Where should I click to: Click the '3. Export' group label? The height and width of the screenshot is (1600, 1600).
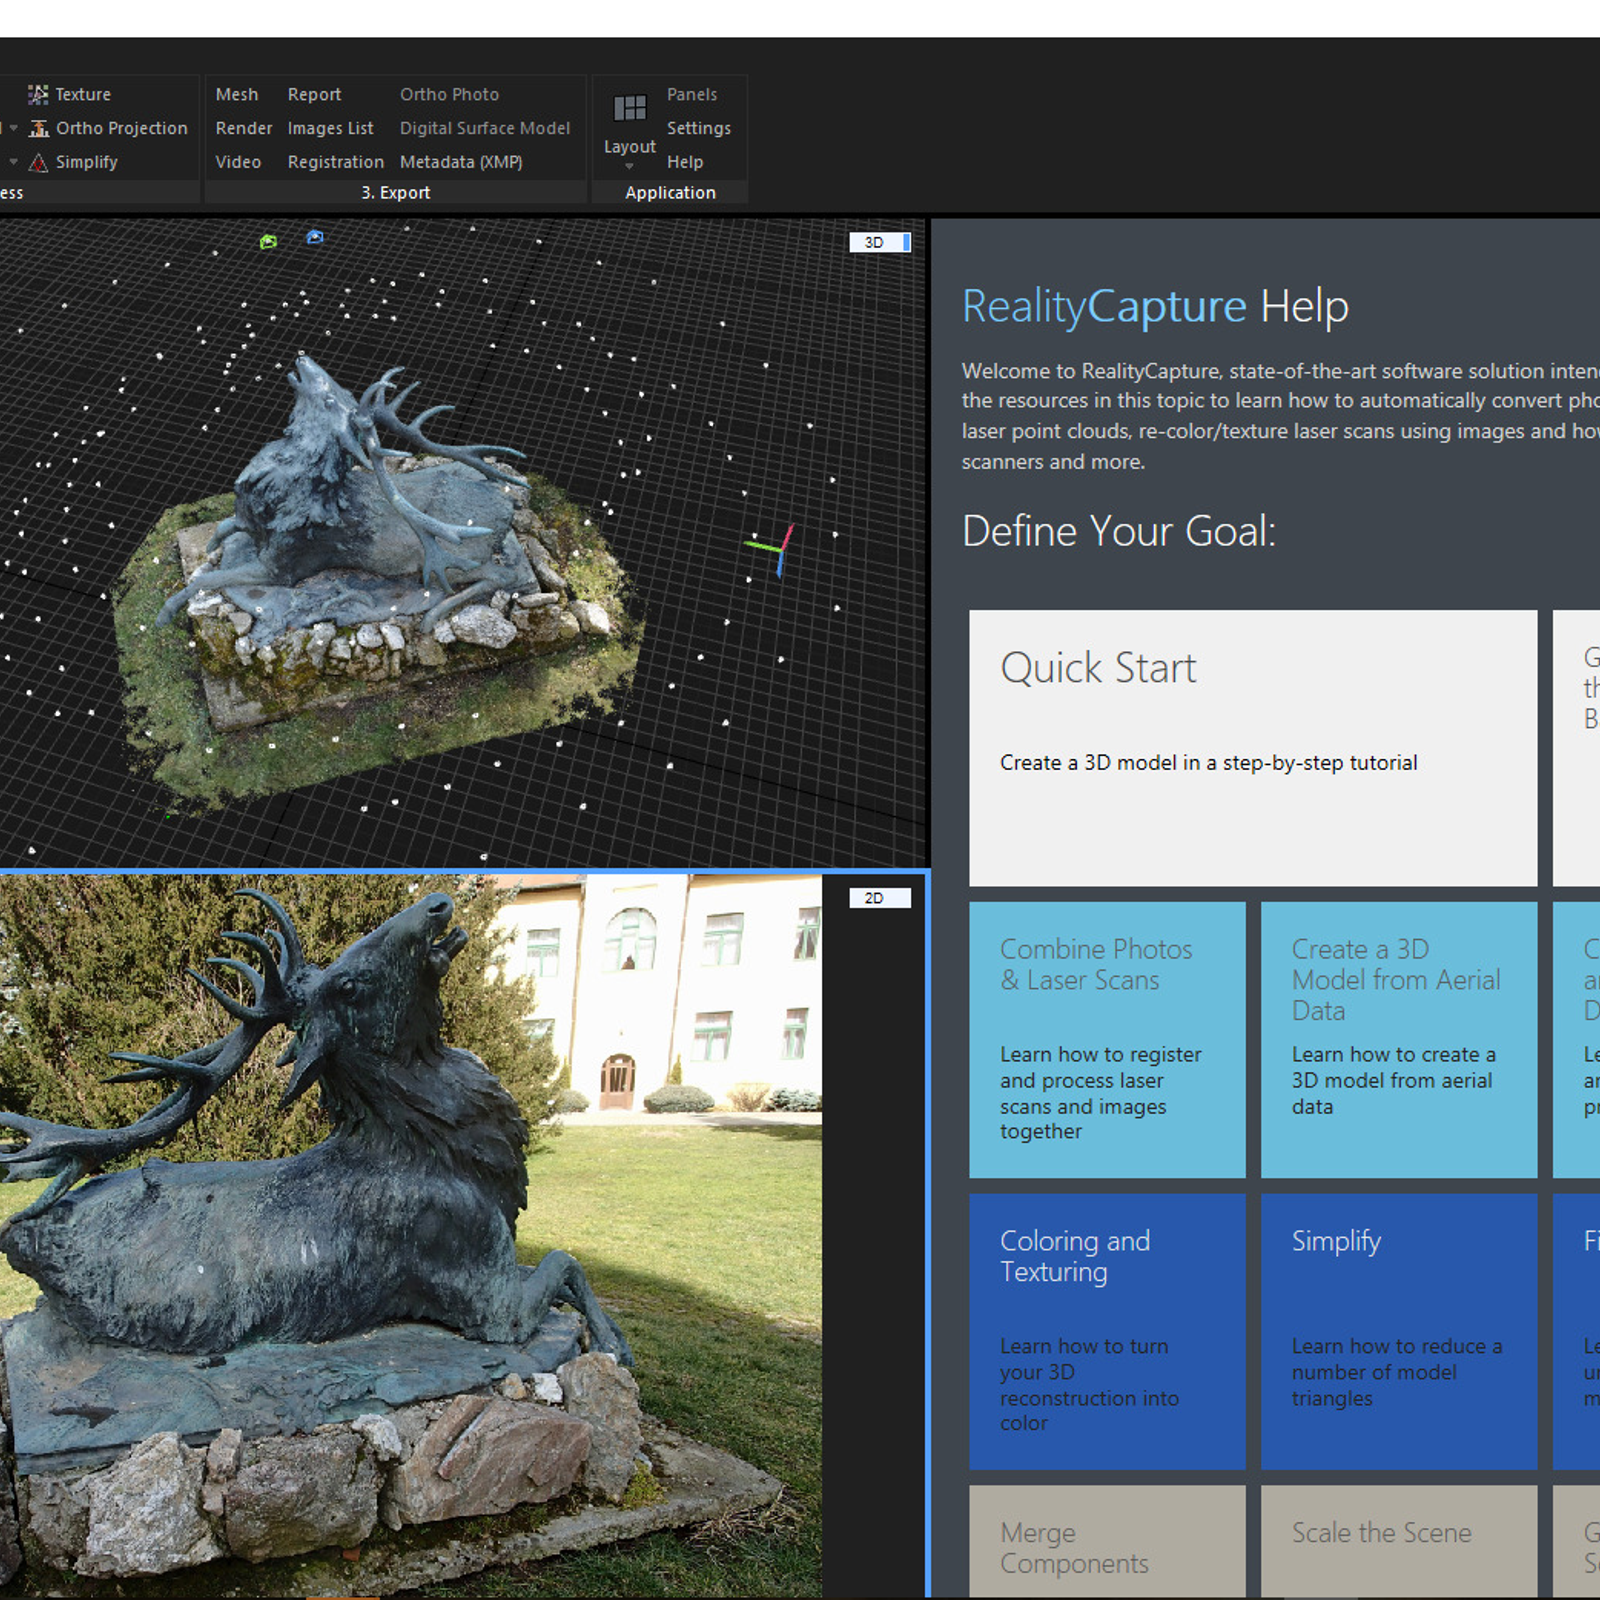(x=396, y=193)
